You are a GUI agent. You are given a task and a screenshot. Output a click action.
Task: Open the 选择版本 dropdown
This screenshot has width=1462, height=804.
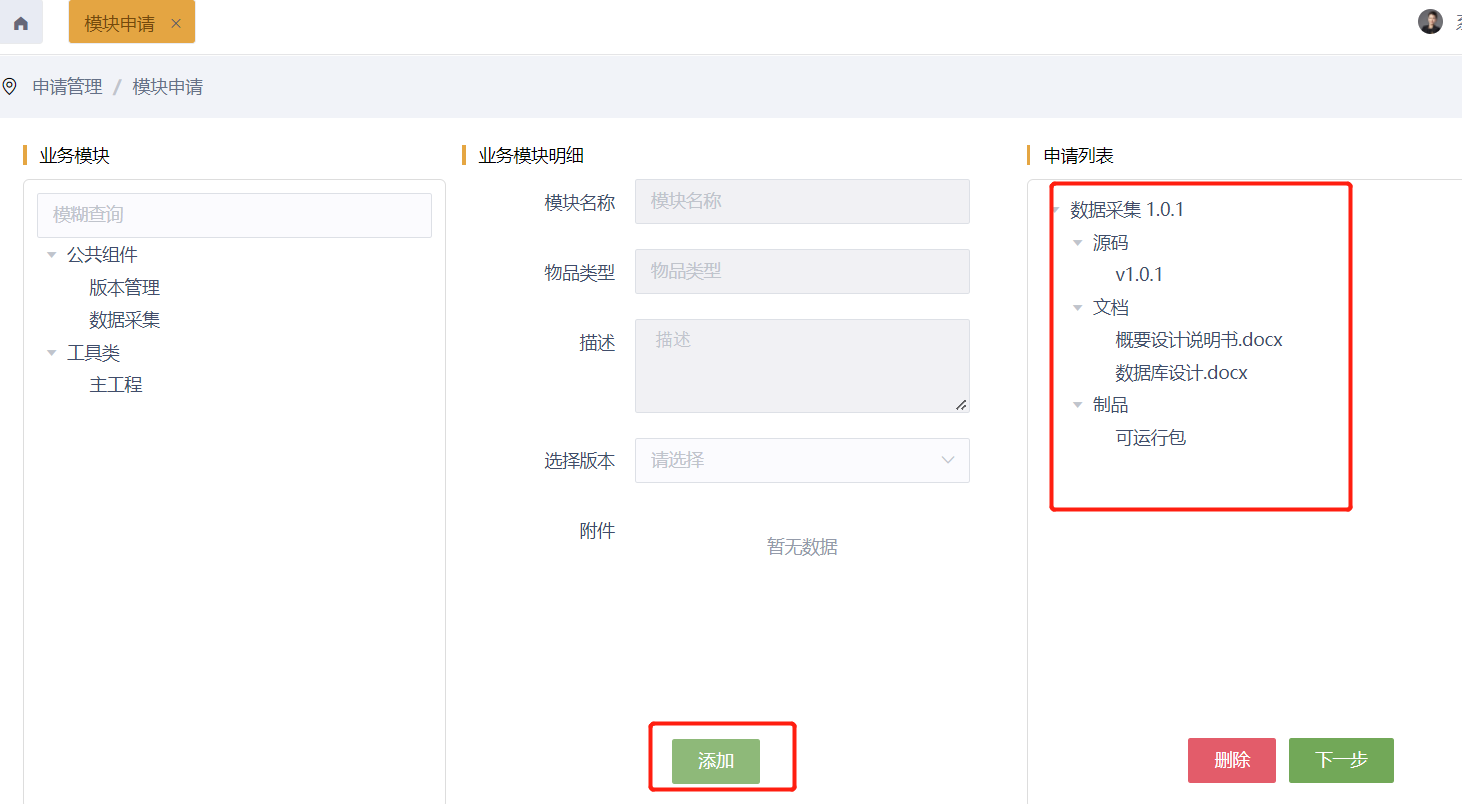(802, 460)
